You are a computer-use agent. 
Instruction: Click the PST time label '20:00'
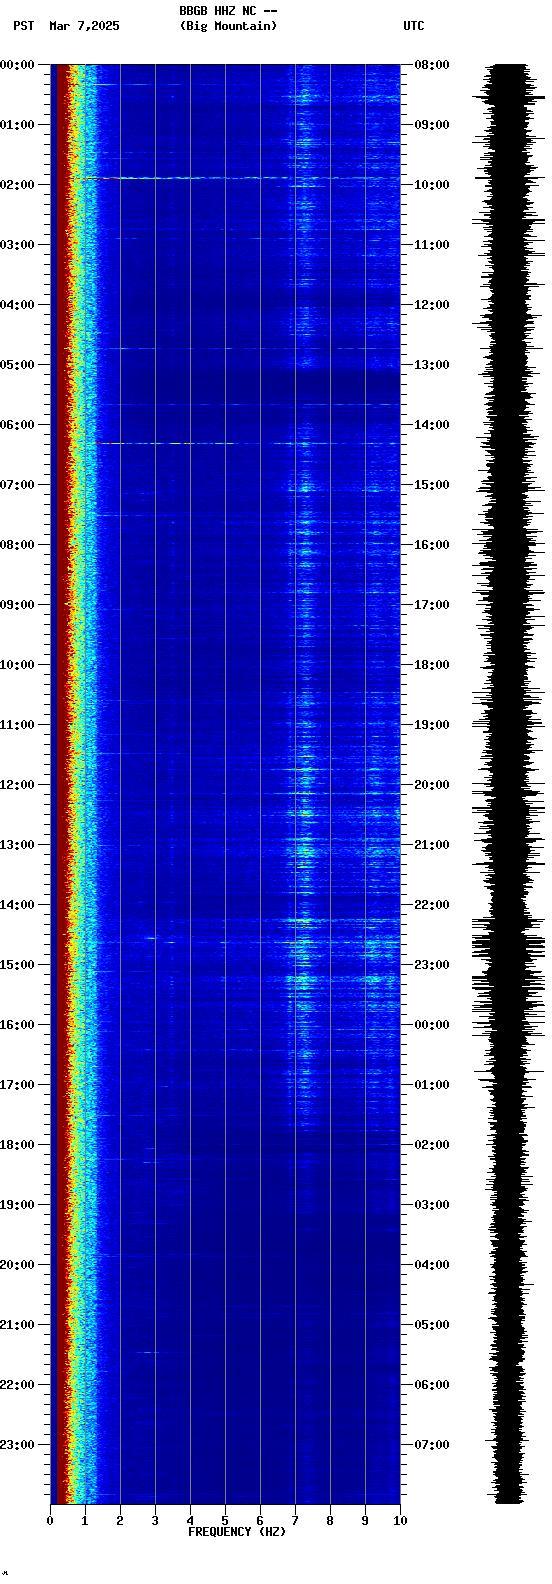click(18, 1265)
